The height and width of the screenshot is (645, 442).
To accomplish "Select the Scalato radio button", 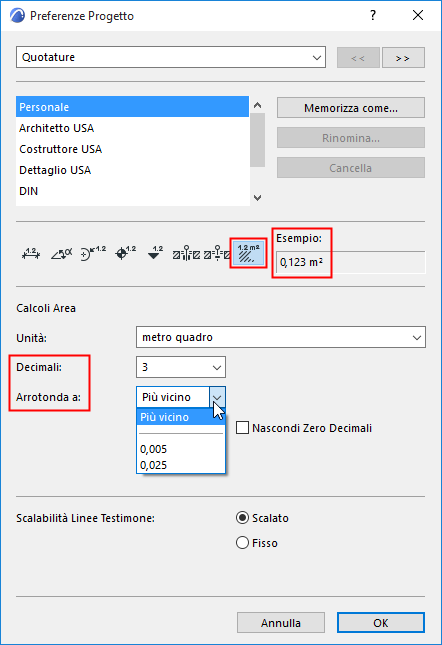I will click(243, 518).
